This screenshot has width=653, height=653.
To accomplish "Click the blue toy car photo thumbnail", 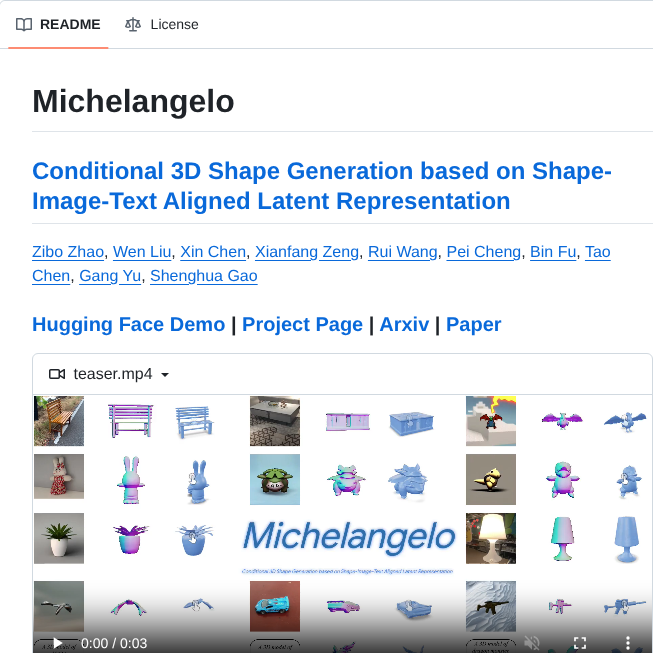I will 275,606.
